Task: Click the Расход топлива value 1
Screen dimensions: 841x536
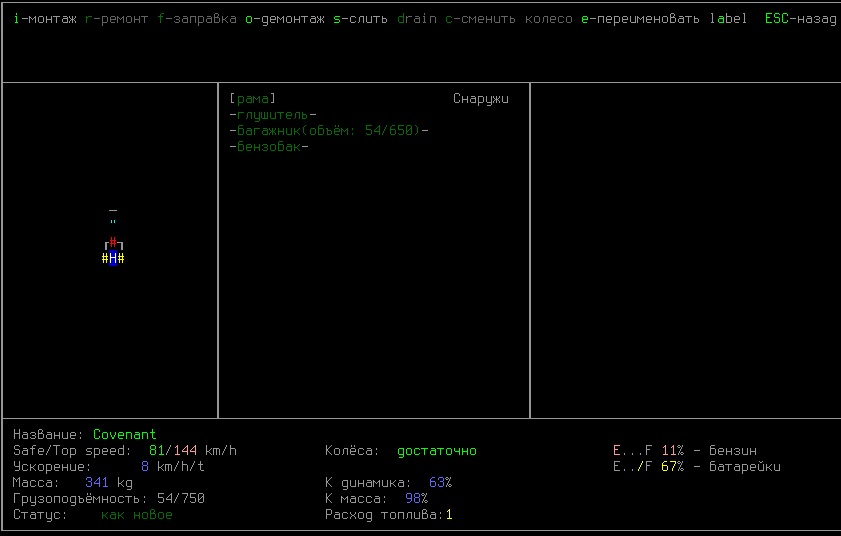Action: pyautogui.click(x=449, y=515)
